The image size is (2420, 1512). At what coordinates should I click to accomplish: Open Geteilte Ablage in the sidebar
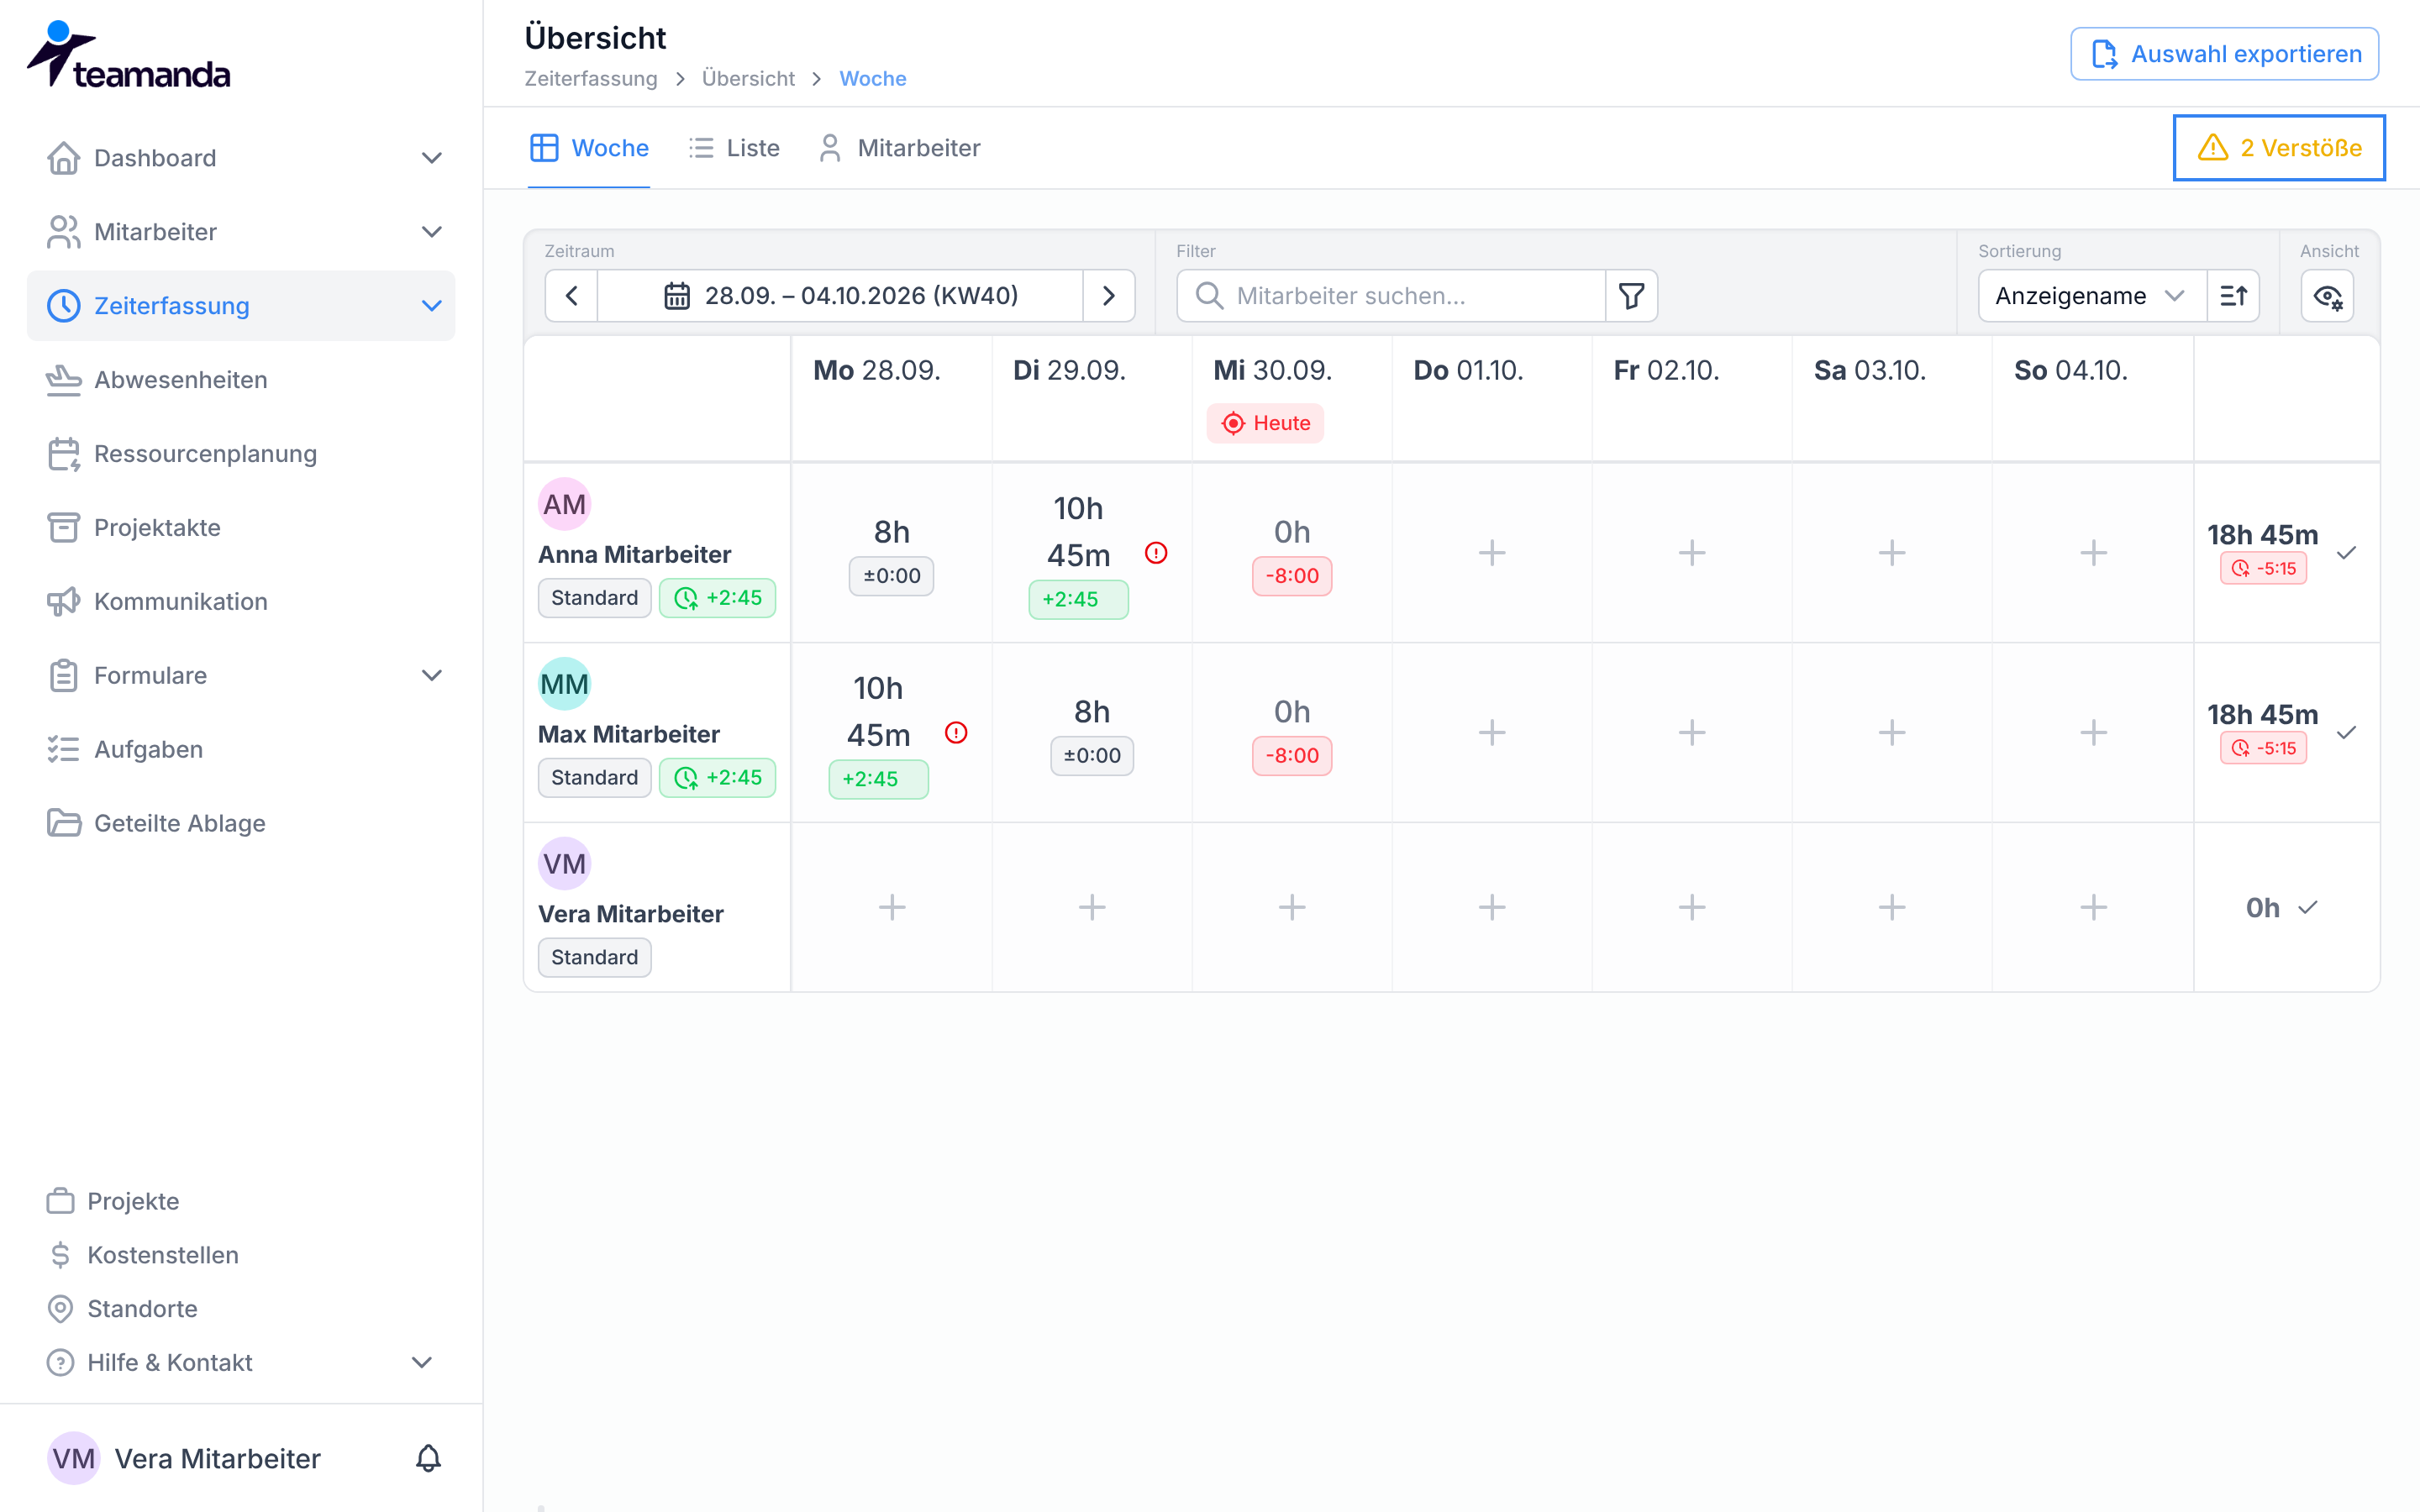point(241,824)
